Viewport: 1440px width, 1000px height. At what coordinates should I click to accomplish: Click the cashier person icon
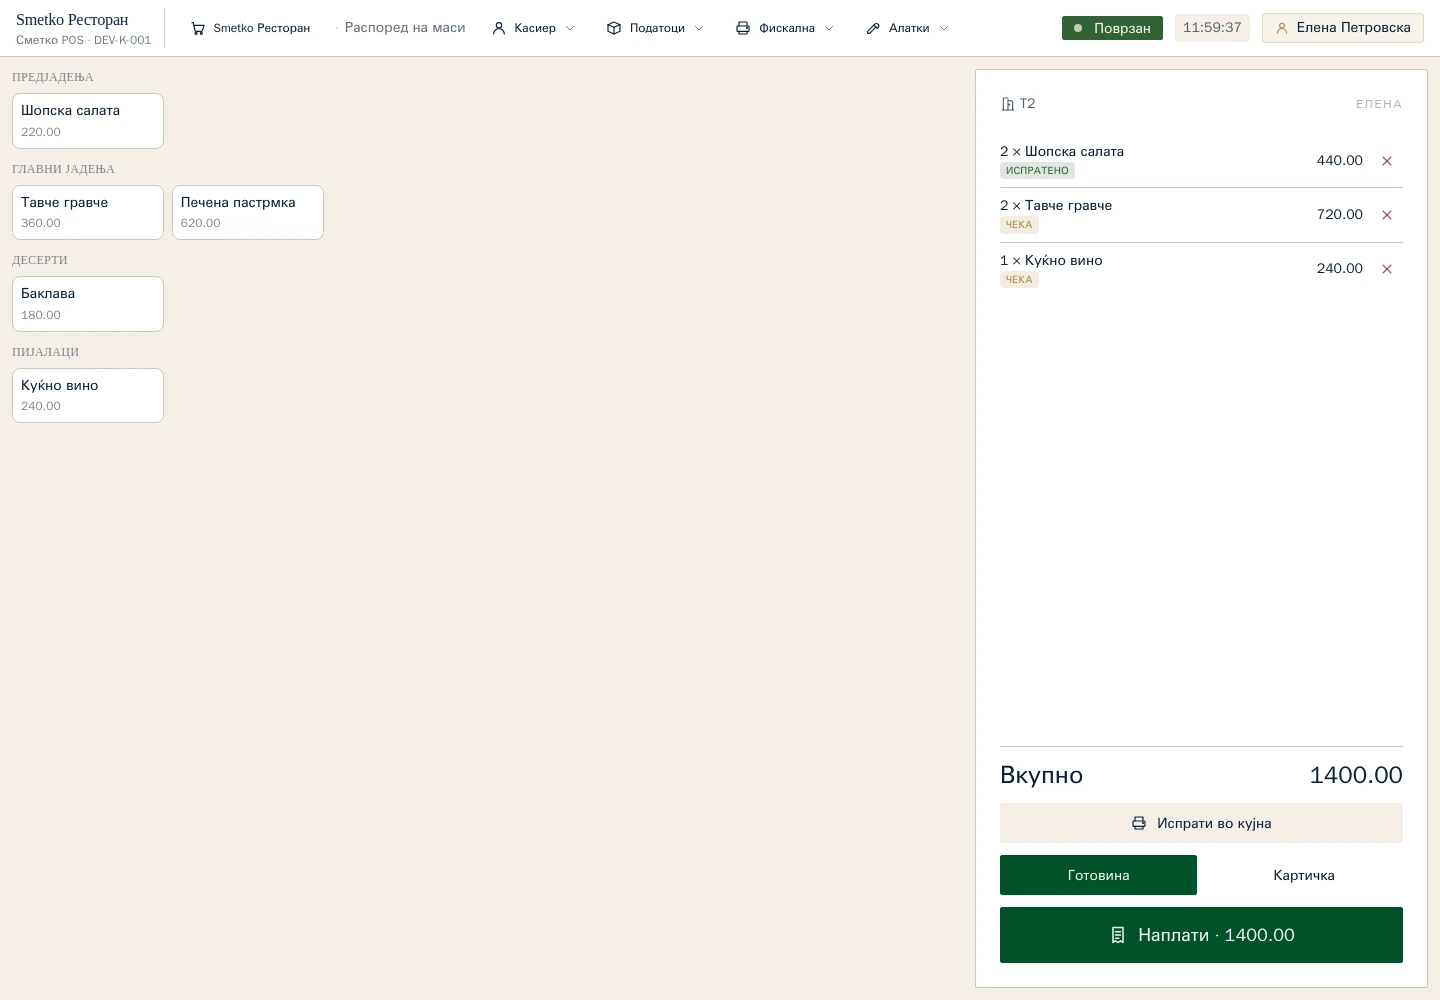[499, 28]
